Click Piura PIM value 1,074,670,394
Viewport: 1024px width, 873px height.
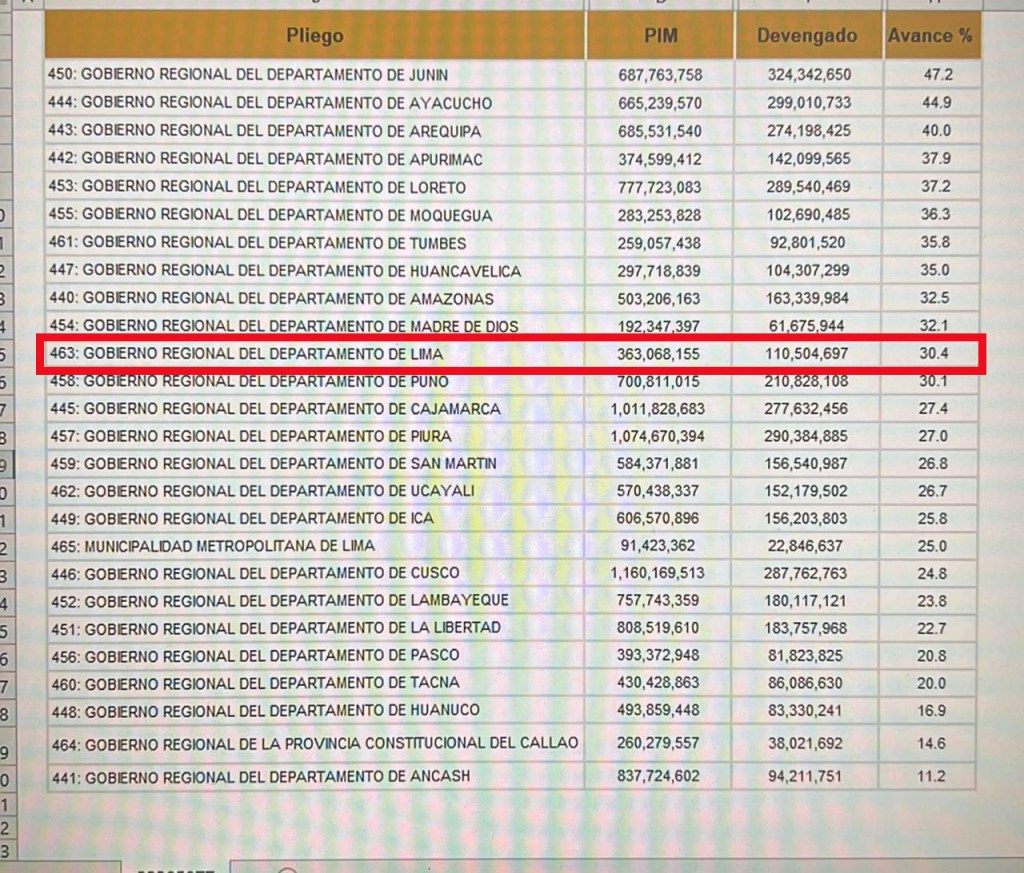click(657, 437)
